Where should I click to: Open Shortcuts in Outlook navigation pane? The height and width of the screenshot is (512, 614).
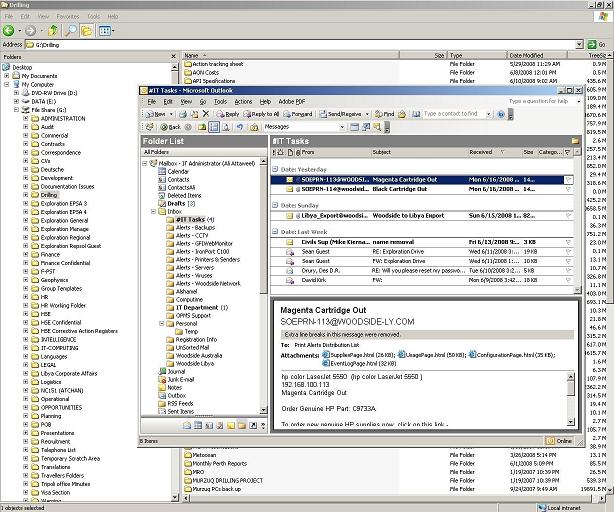253,425
